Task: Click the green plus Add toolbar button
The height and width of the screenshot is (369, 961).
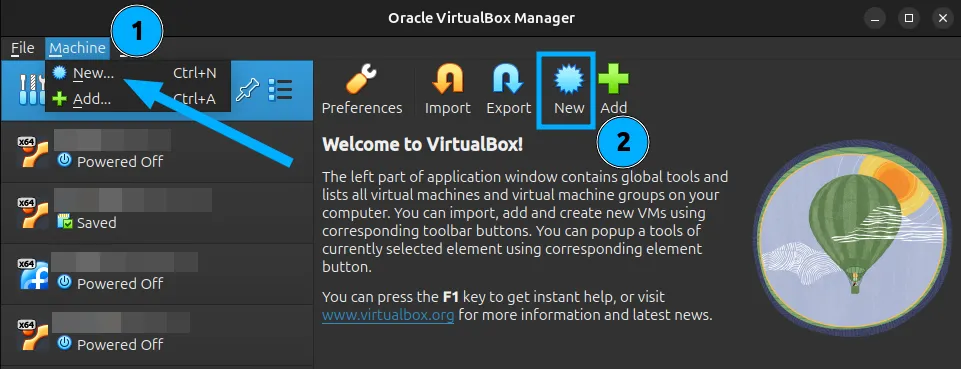Action: point(613,89)
